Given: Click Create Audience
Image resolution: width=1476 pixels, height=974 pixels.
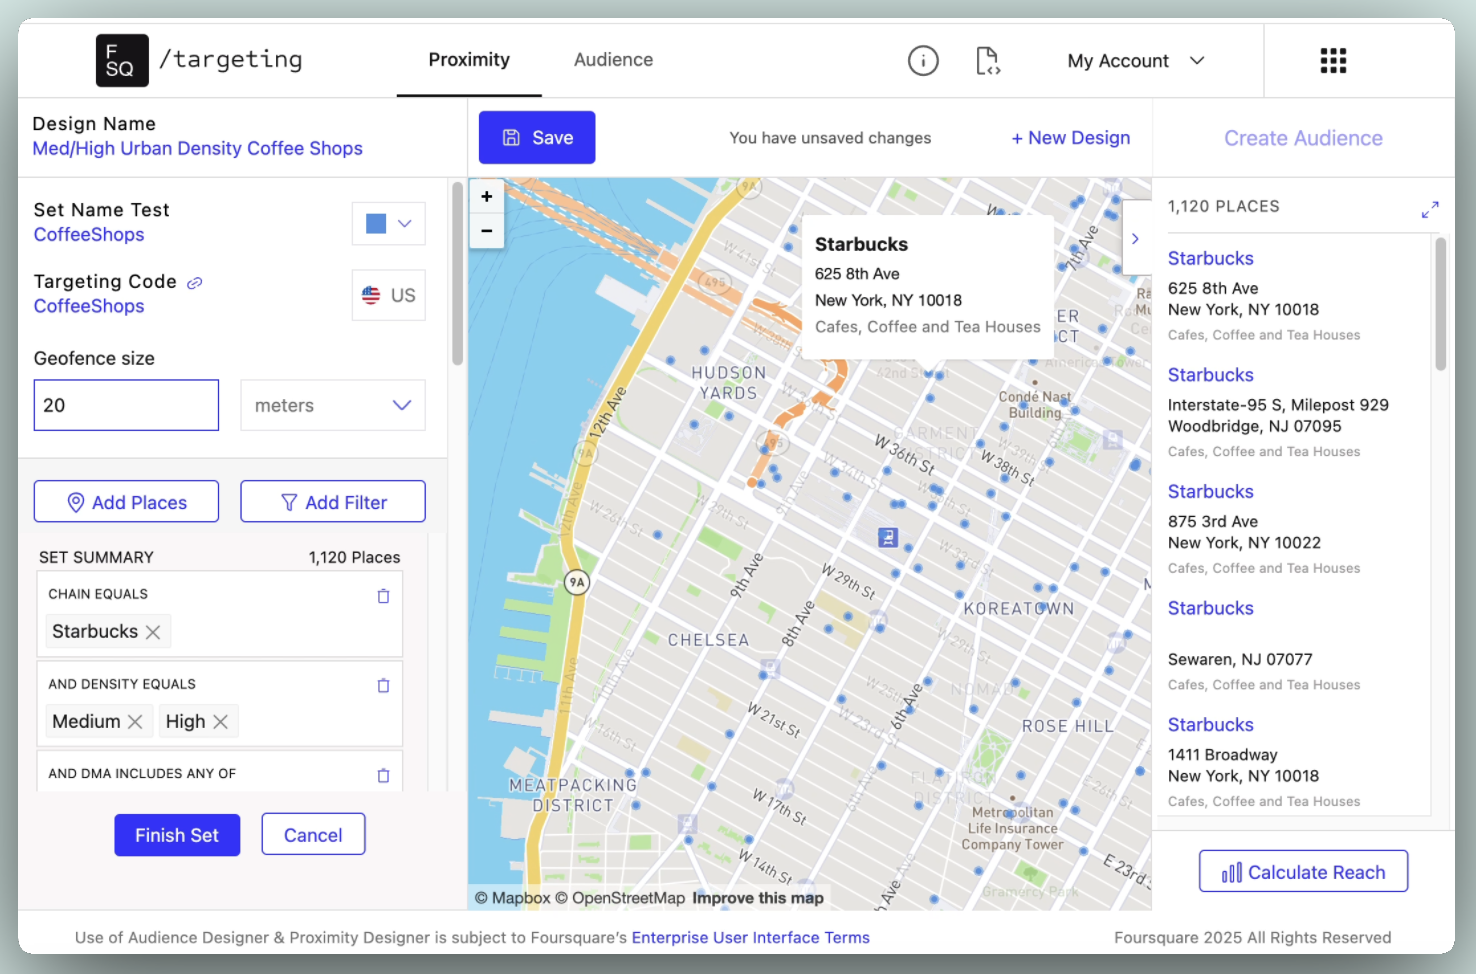Looking at the screenshot, I should point(1303,138).
